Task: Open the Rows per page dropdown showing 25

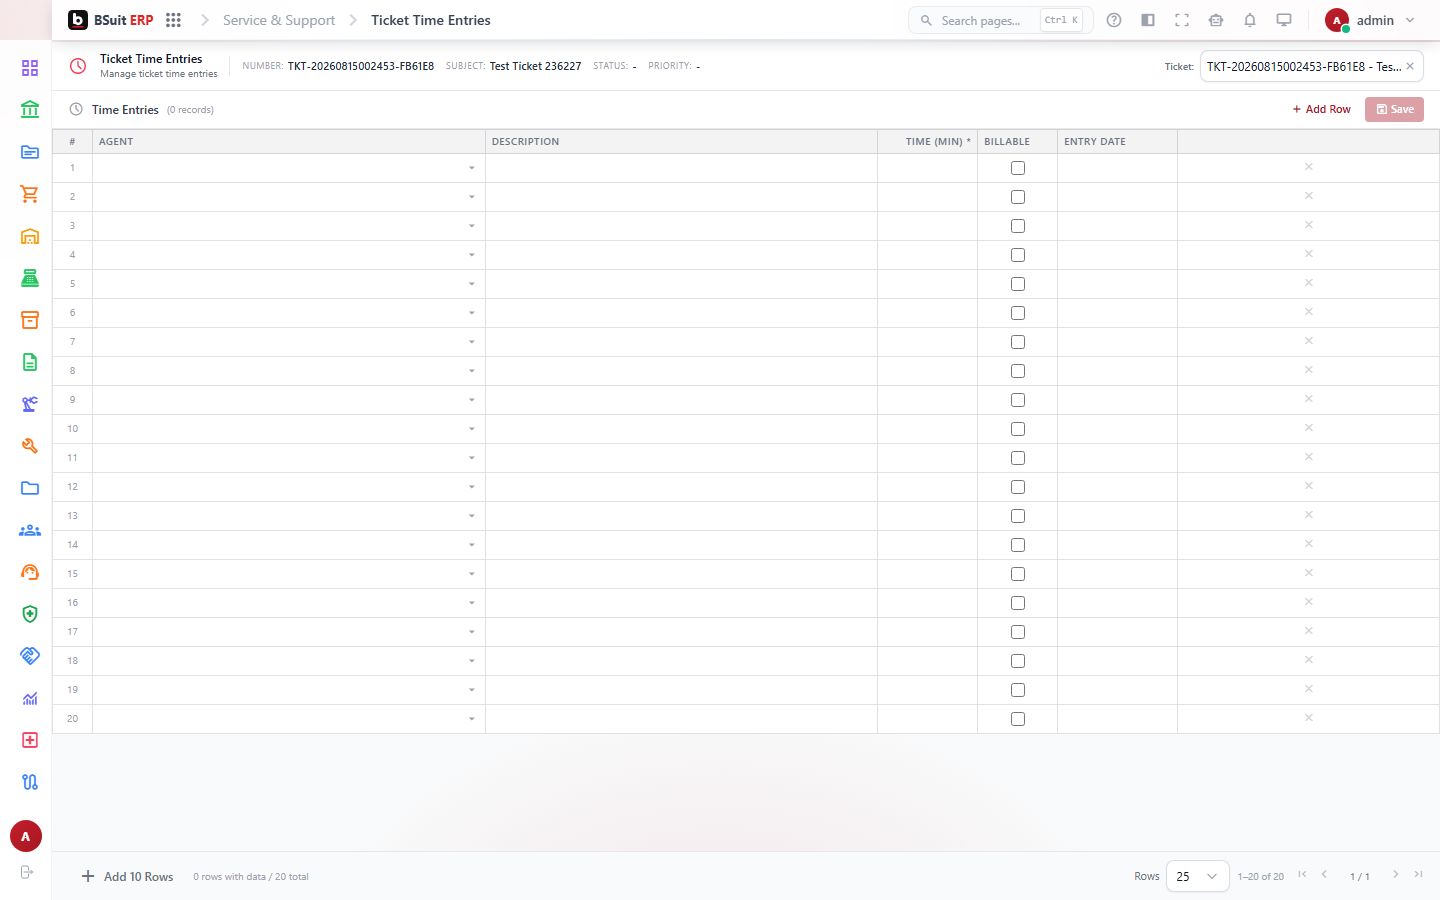Action: (1197, 876)
